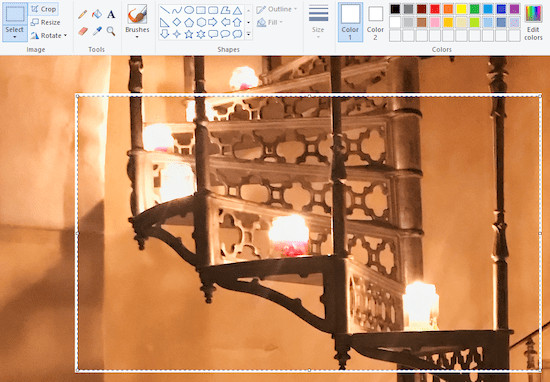Pick the Up arrow shape
The width and height of the screenshot is (550, 382).
coord(237,22)
